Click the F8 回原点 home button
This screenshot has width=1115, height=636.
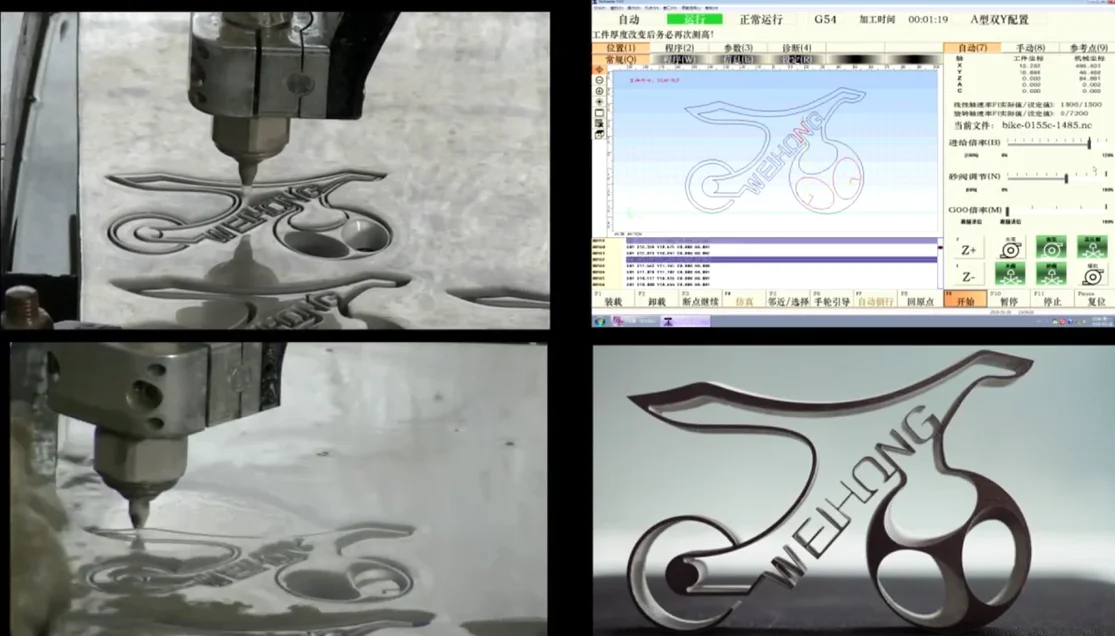tap(919, 299)
